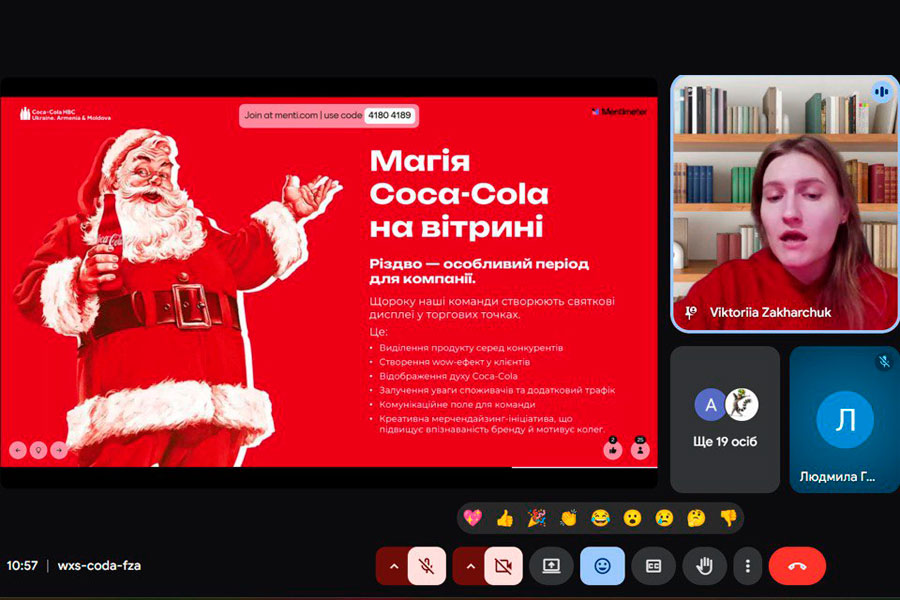Screen dimensions: 900x600
Task: Raise your hand
Action: pyautogui.click(x=704, y=566)
